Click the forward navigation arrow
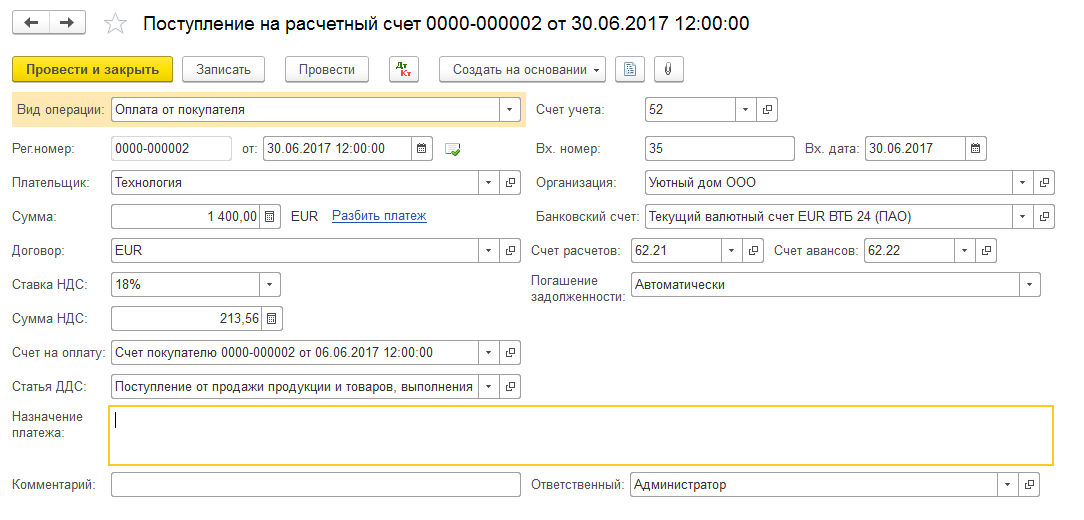The height and width of the screenshot is (520, 1084). click(x=66, y=22)
